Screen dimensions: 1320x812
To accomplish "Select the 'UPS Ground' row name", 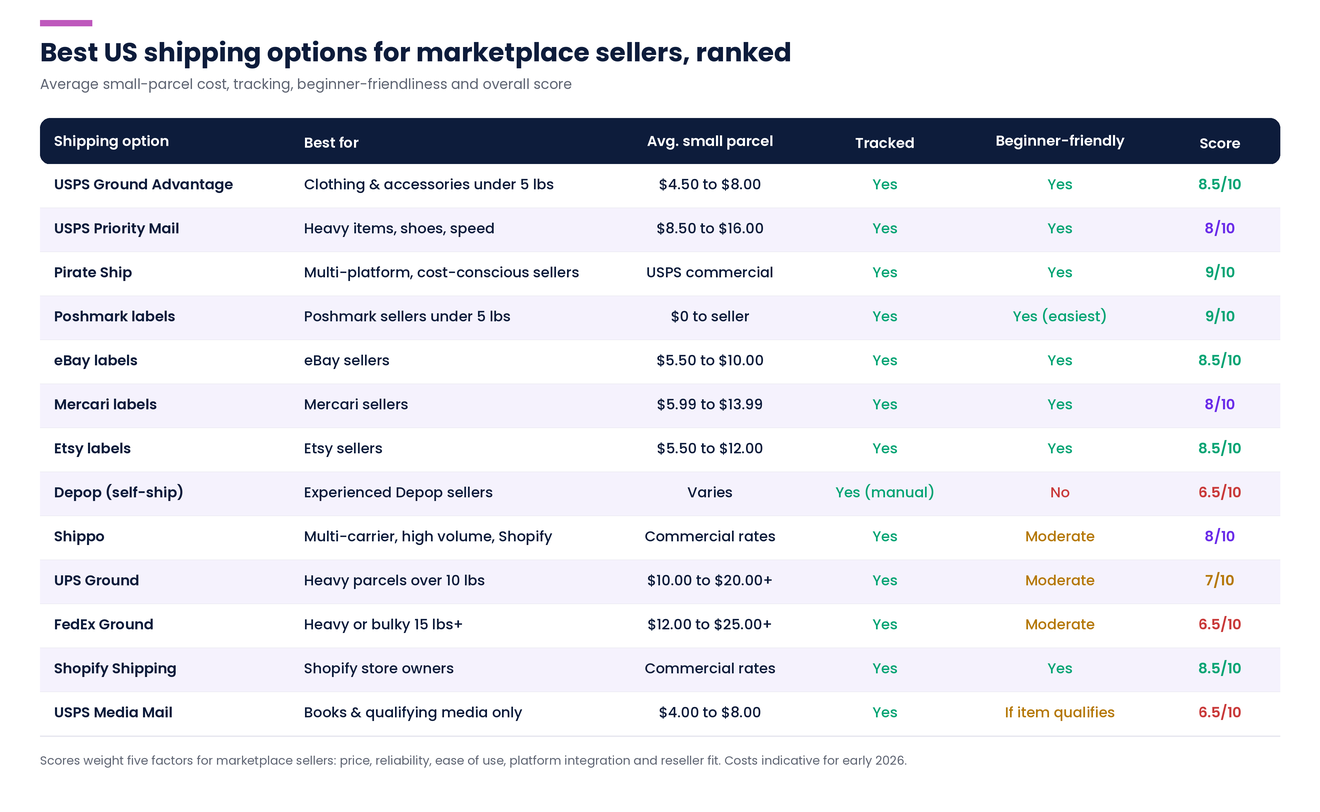I will (x=96, y=580).
